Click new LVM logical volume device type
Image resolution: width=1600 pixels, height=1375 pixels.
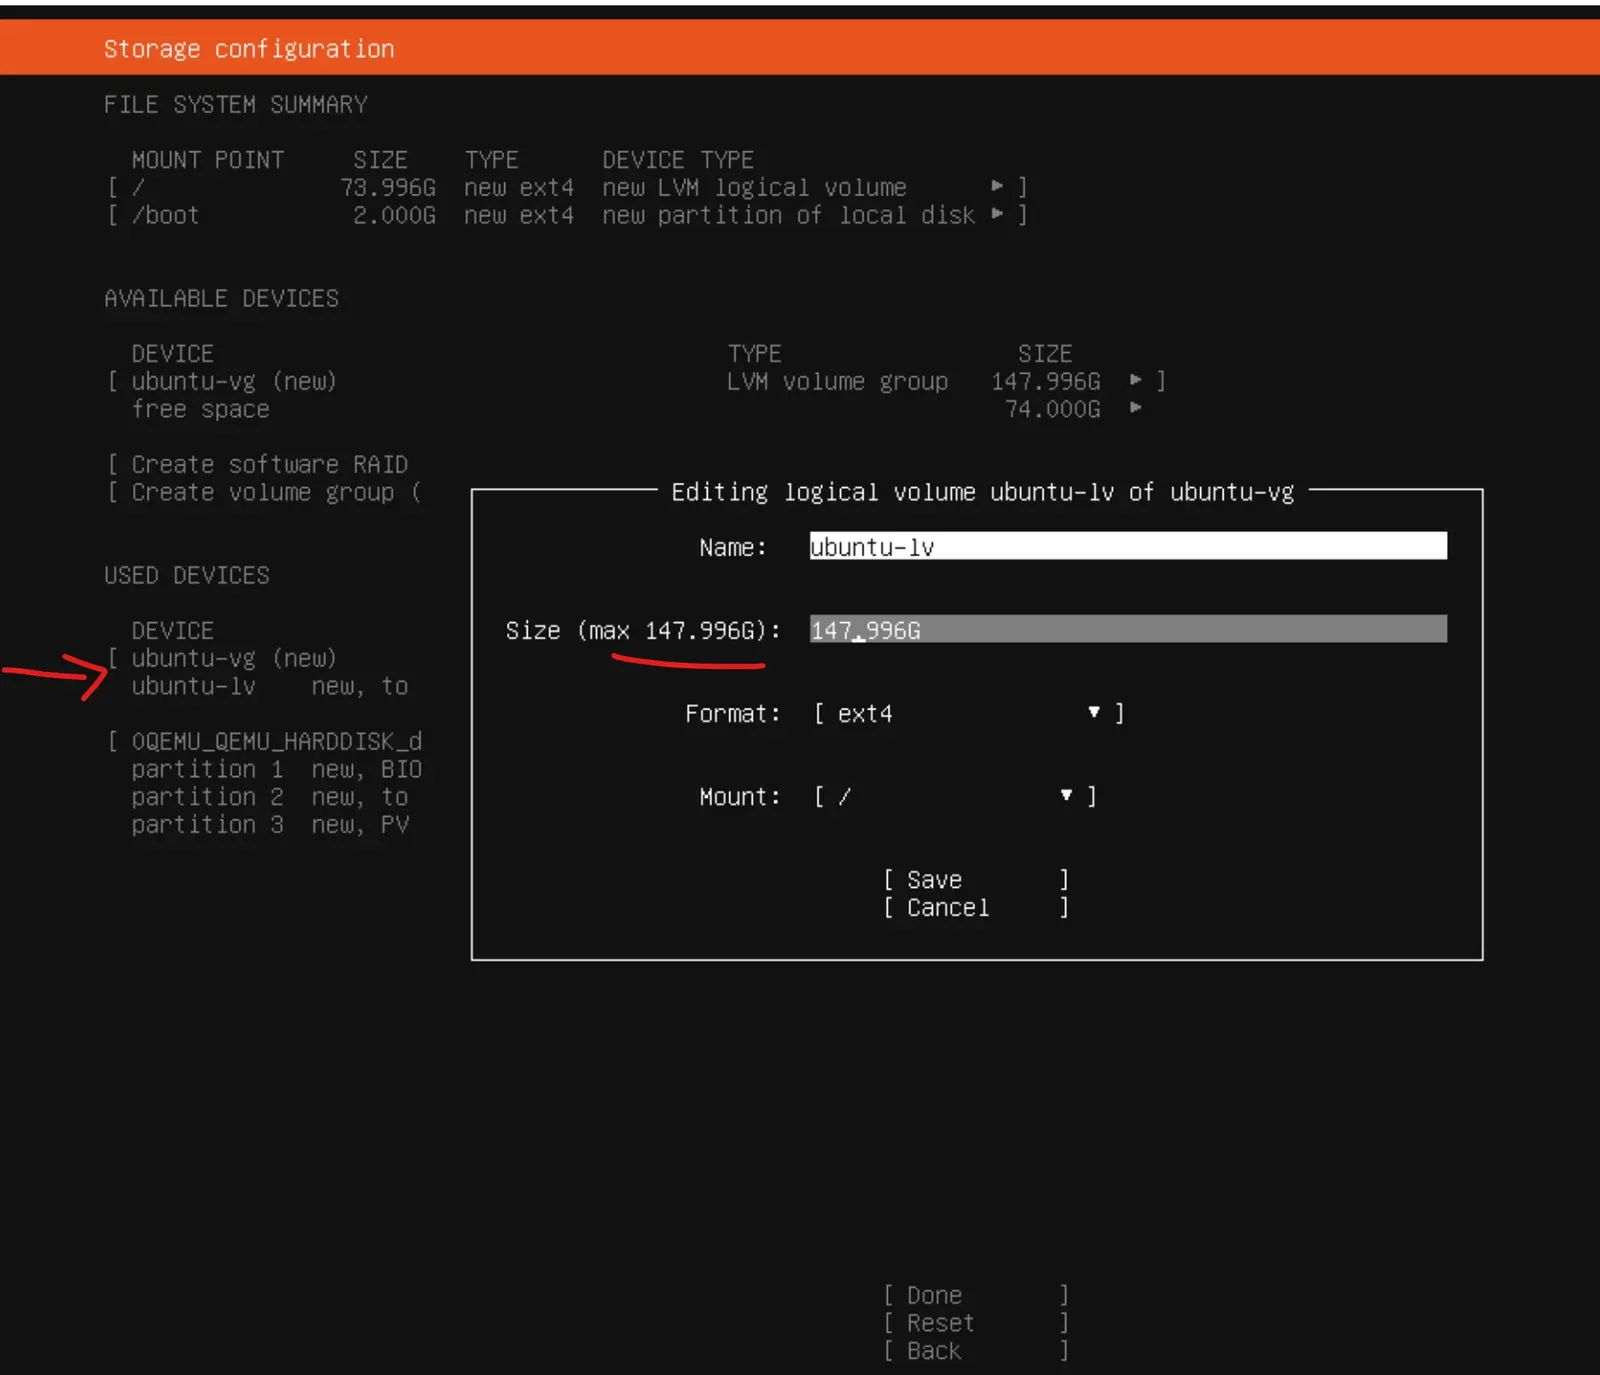[x=754, y=187]
